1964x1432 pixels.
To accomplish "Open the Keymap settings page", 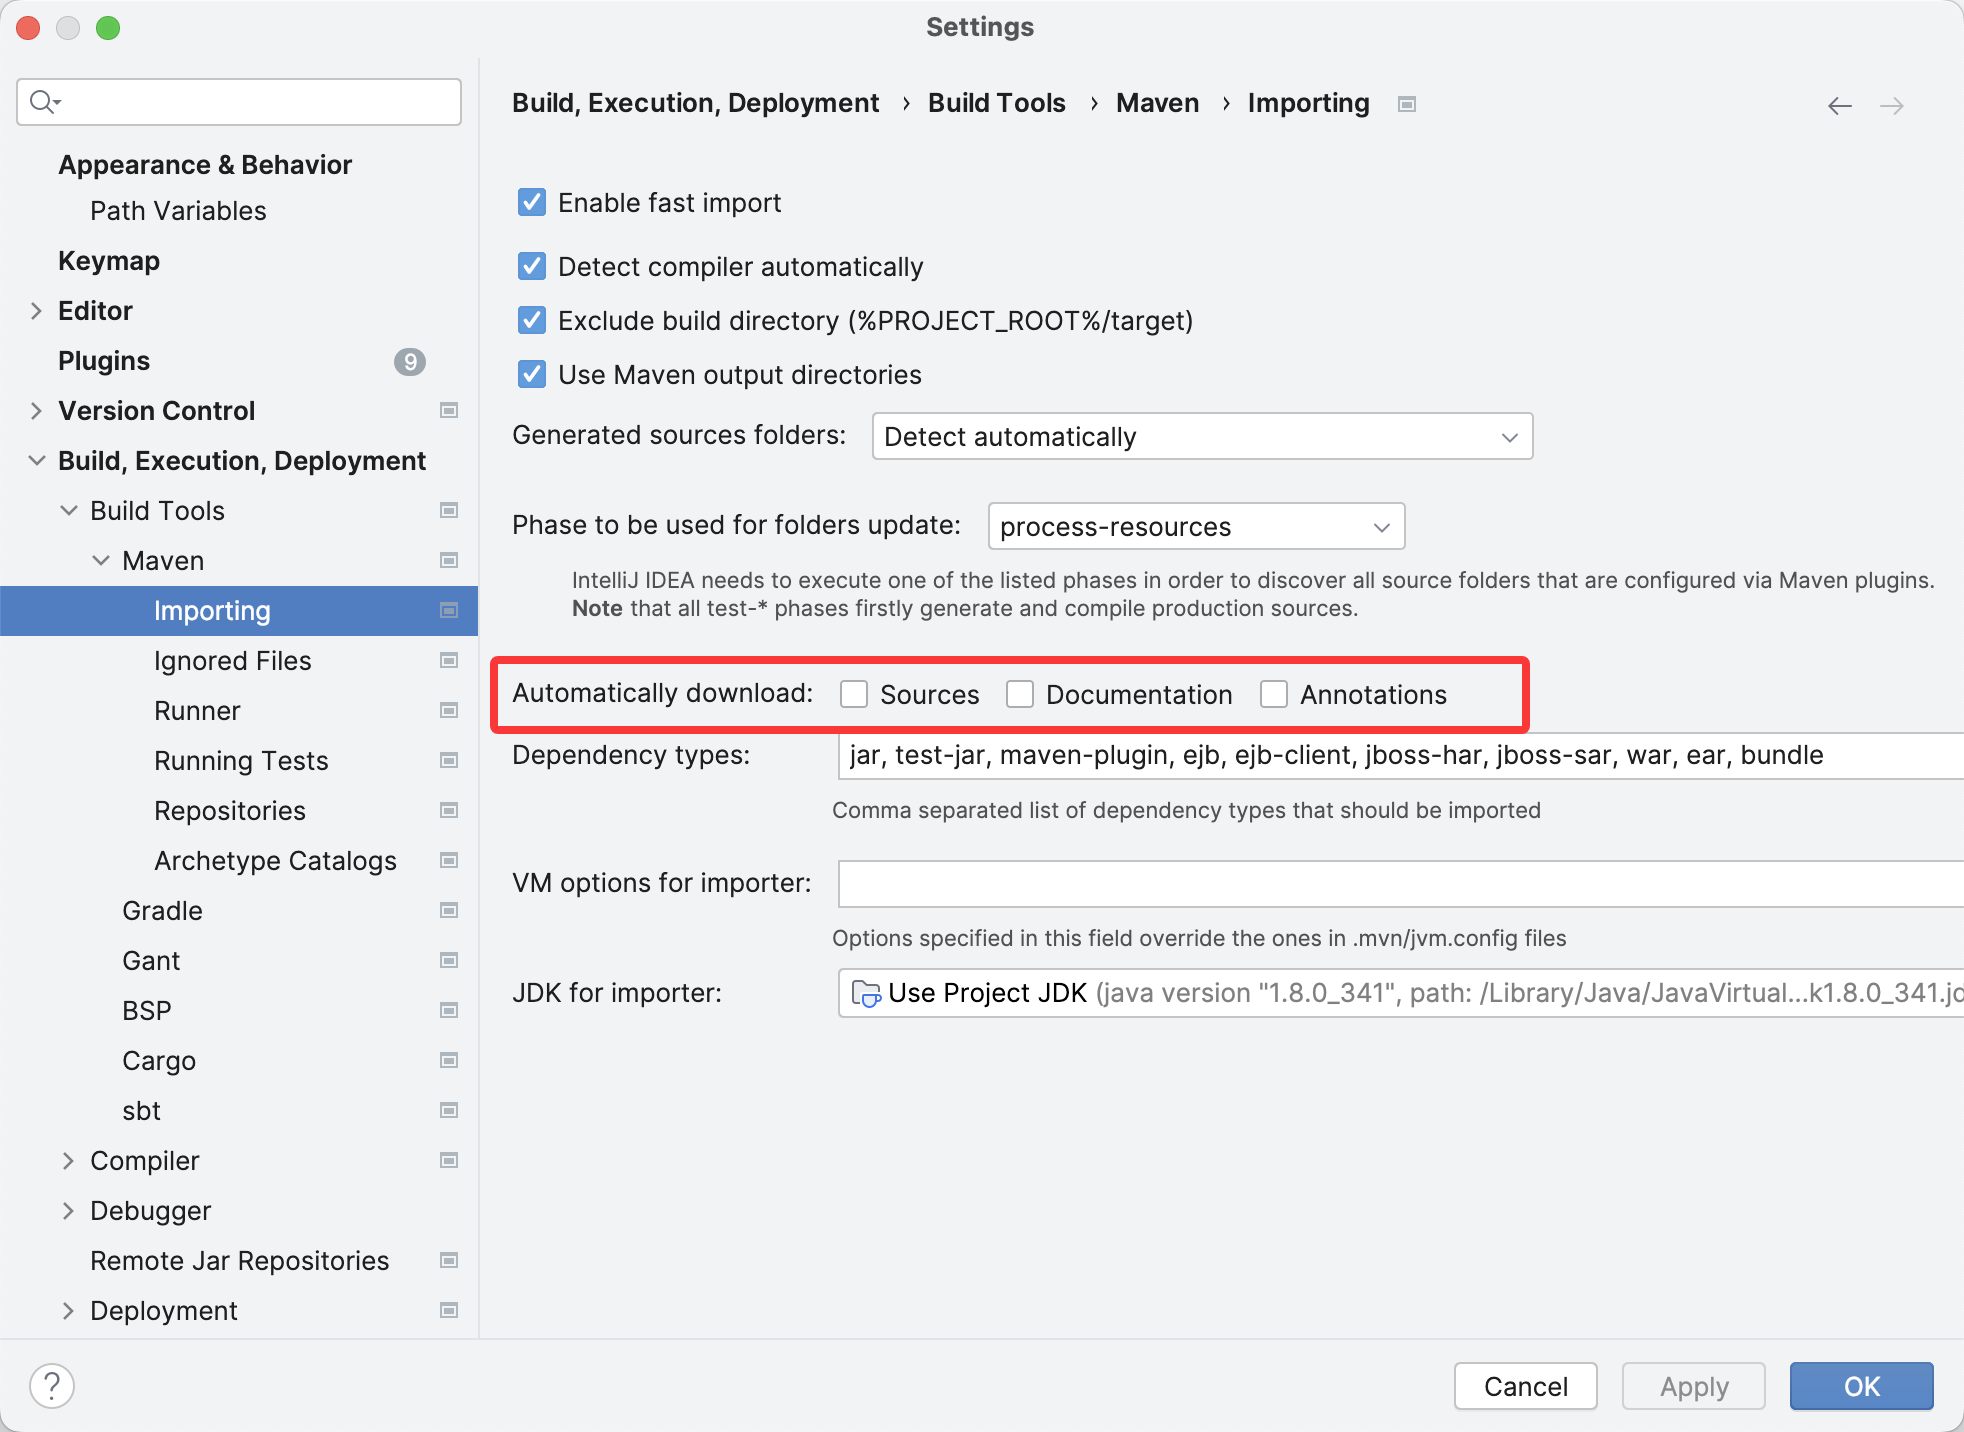I will [109, 261].
